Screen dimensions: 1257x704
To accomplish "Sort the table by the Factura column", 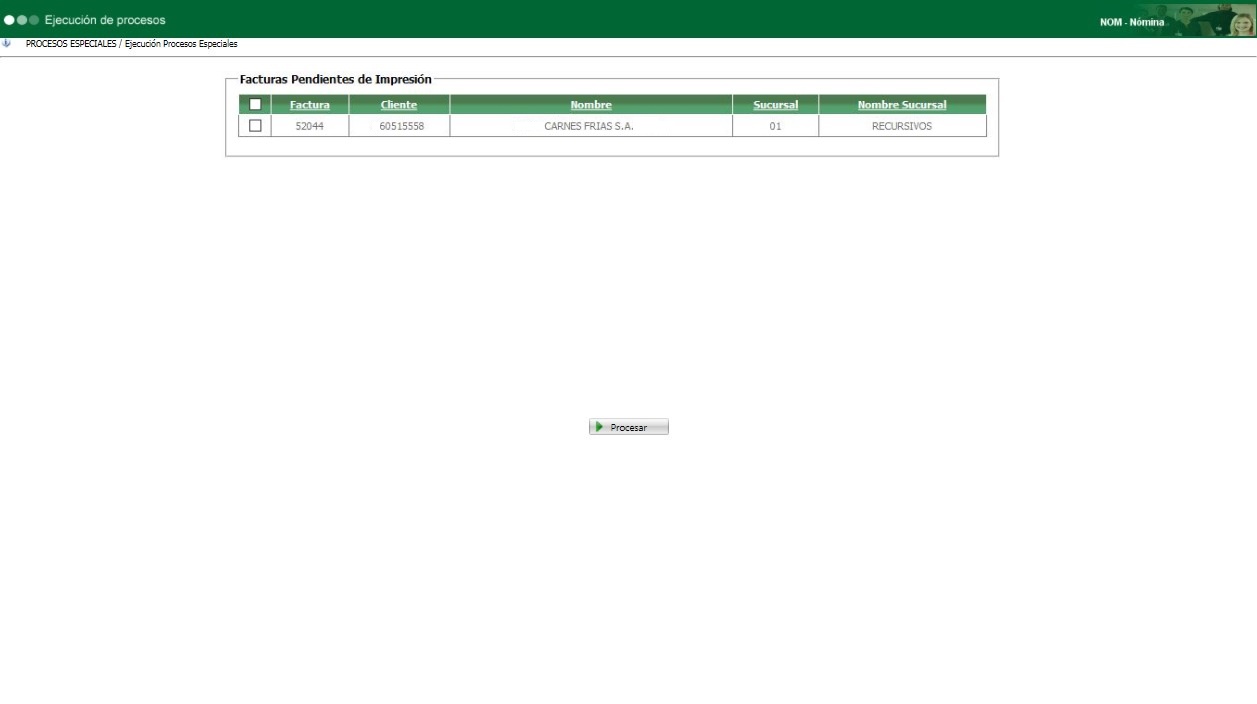I will pyautogui.click(x=311, y=104).
